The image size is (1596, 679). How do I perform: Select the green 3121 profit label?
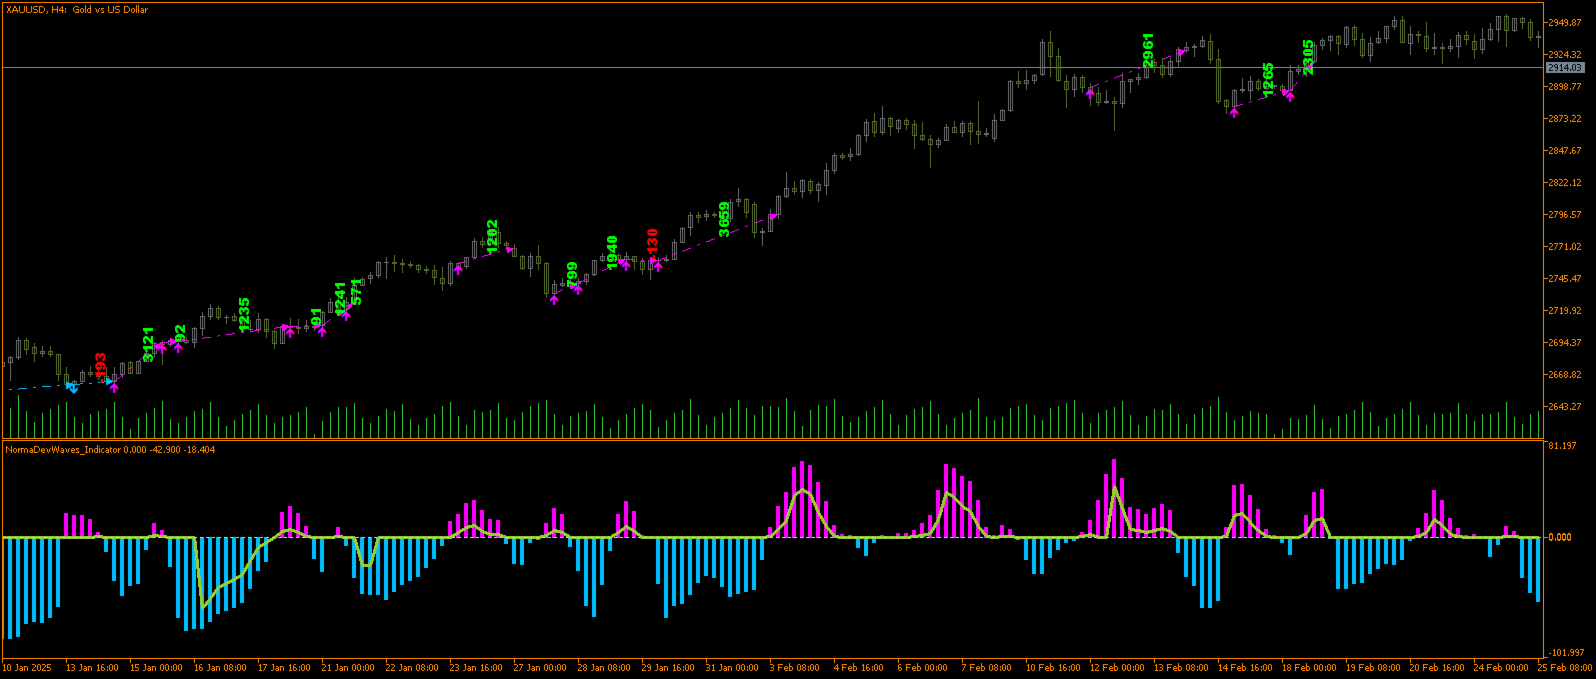[148, 344]
